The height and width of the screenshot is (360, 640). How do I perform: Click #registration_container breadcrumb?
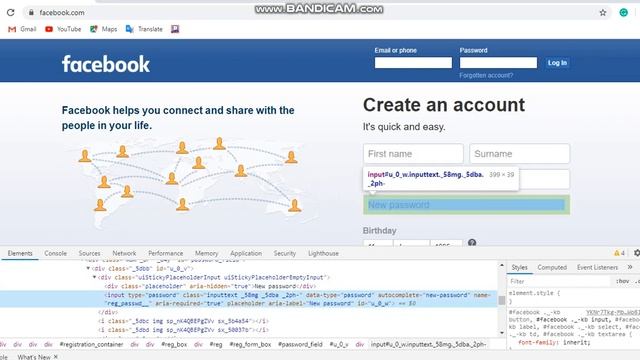(x=91, y=344)
